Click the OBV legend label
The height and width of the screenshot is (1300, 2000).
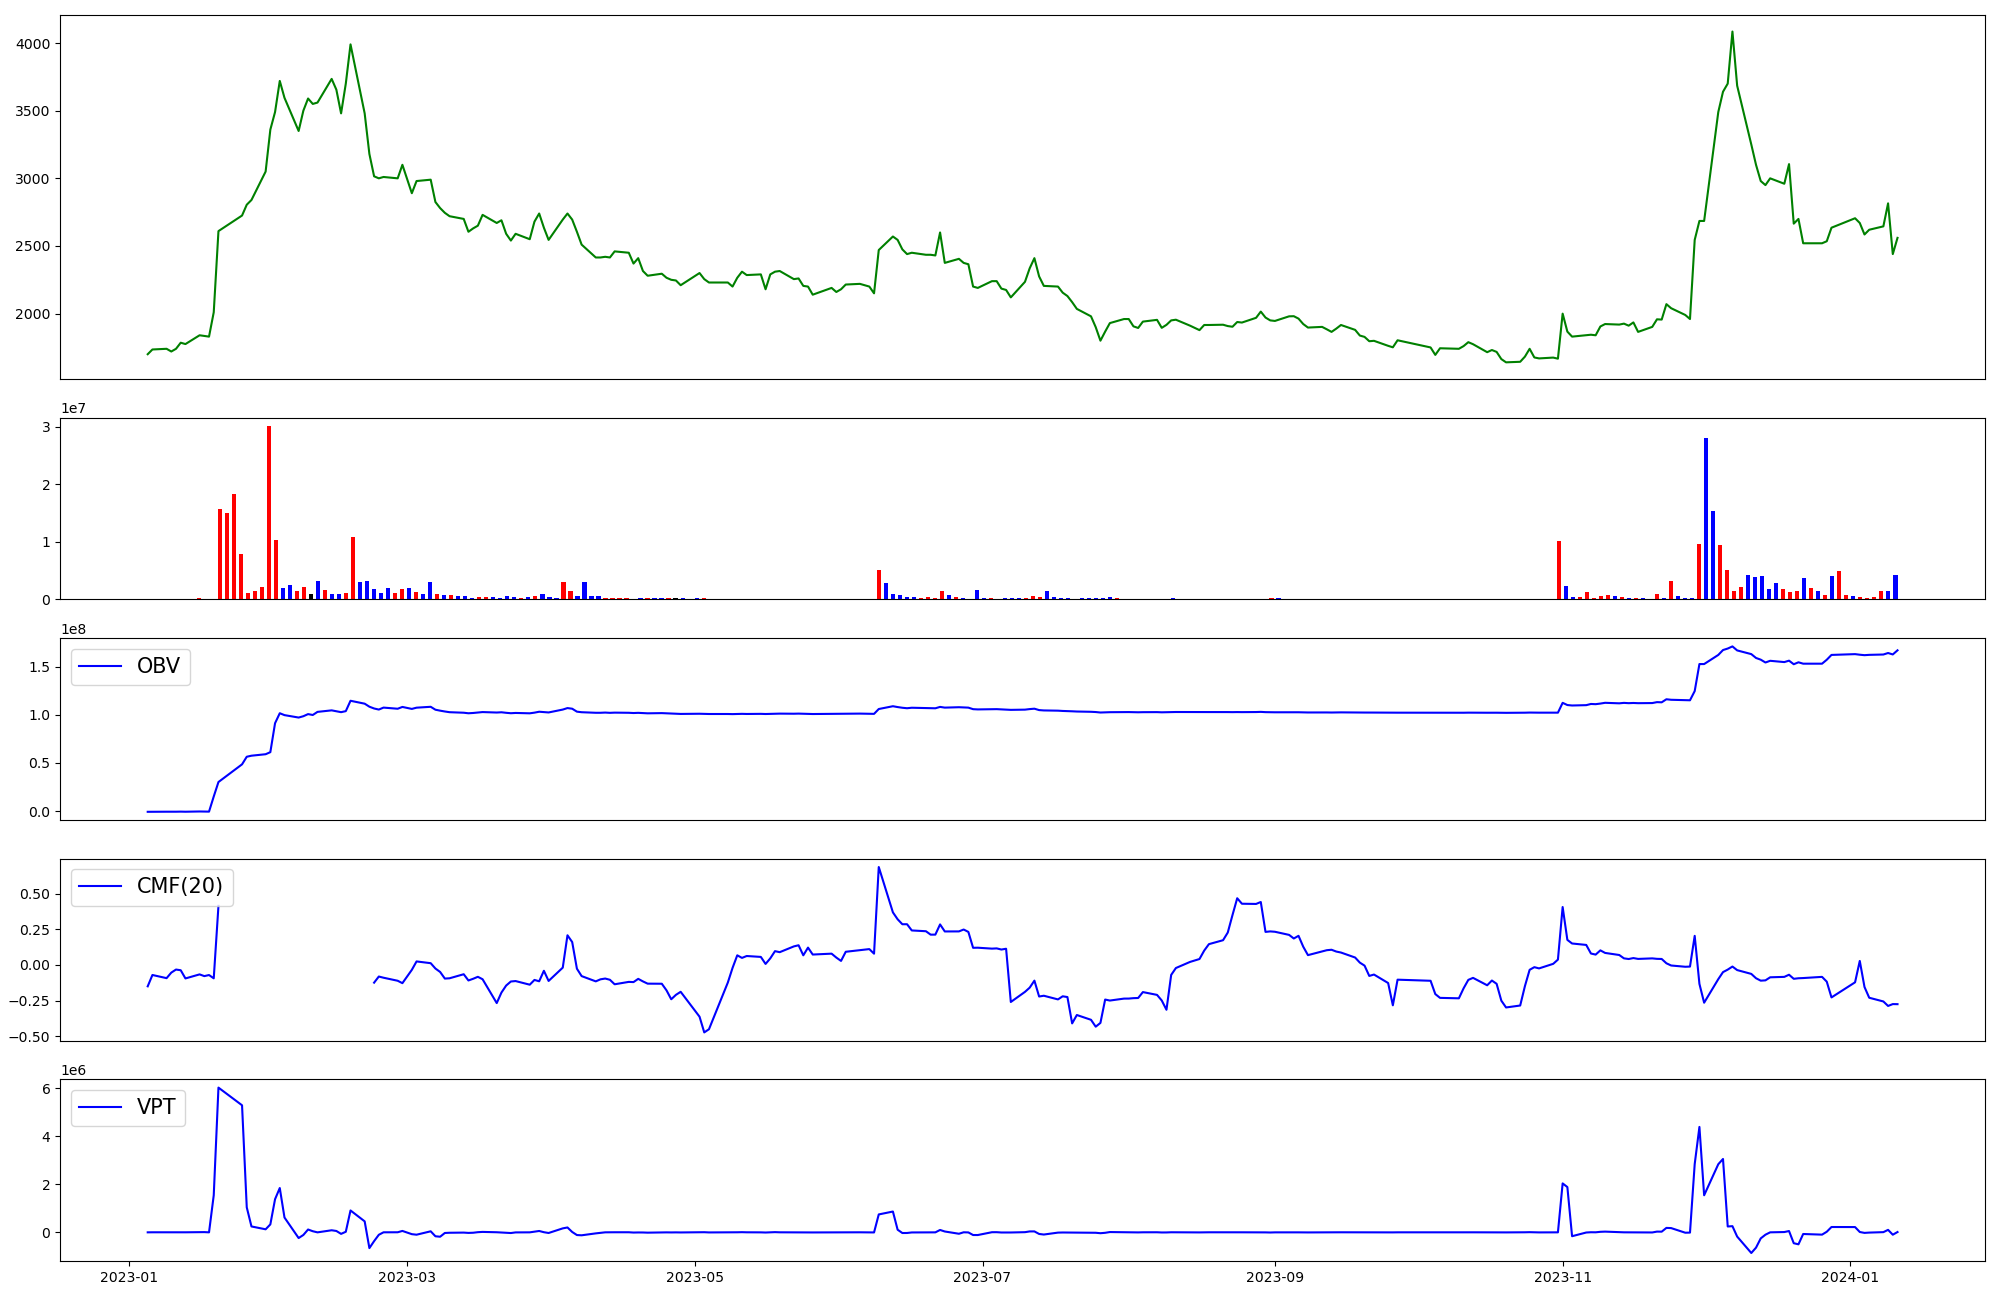pyautogui.click(x=158, y=666)
